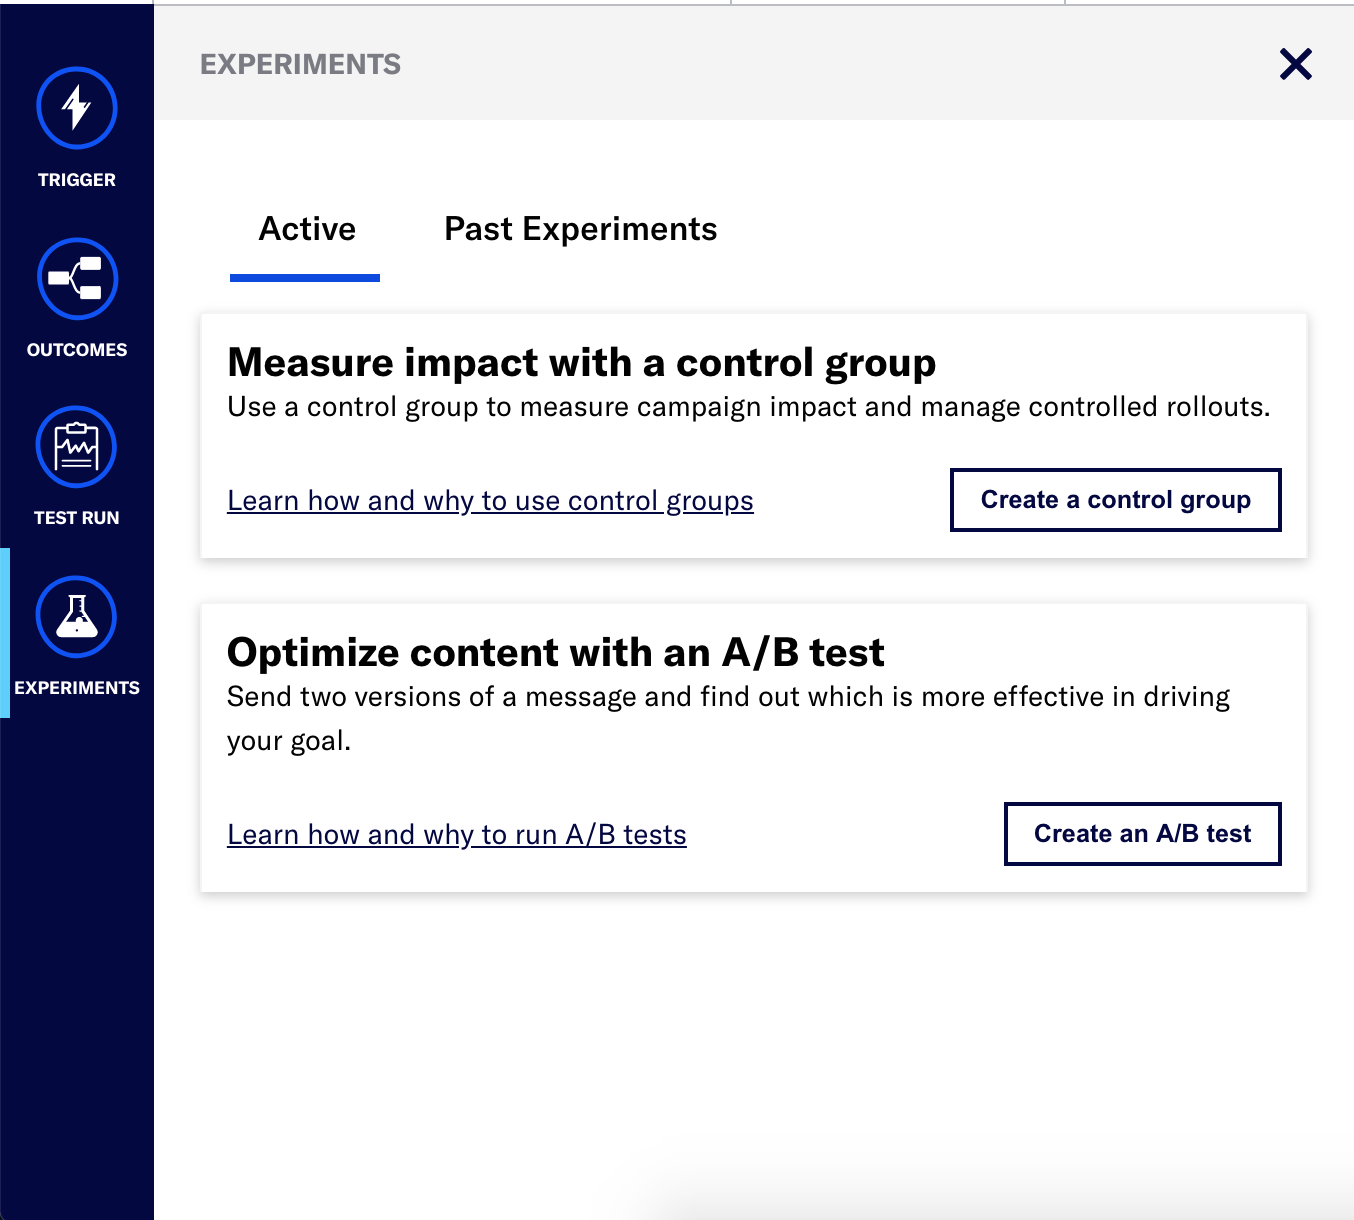Open the Trigger lightning bolt icon
The image size is (1354, 1220).
coord(77,108)
